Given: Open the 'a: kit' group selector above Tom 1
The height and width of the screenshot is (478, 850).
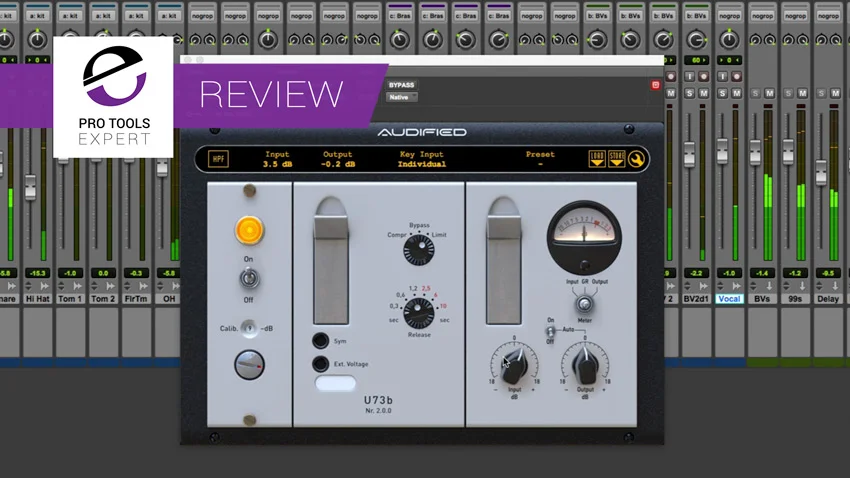Looking at the screenshot, I should coord(70,16).
